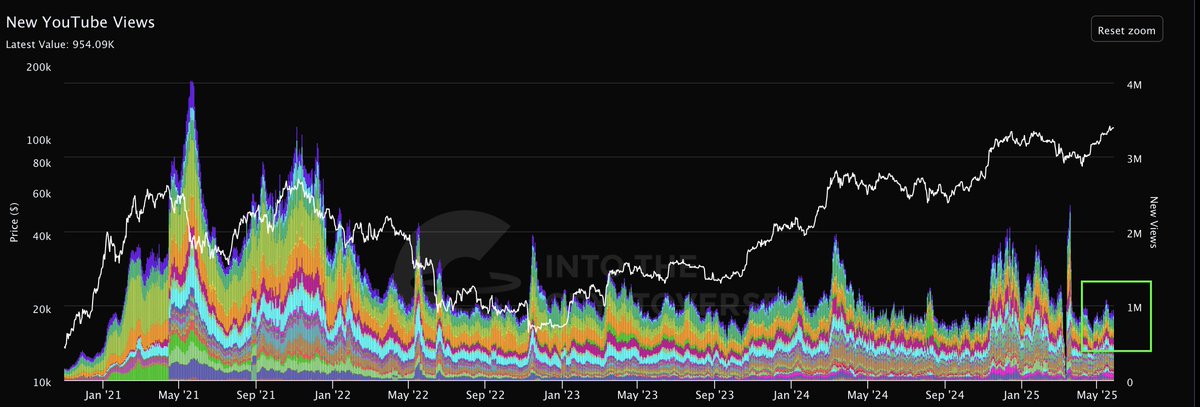The image size is (1200, 407).
Task: Click the 1M views axis label
Action: [1134, 308]
